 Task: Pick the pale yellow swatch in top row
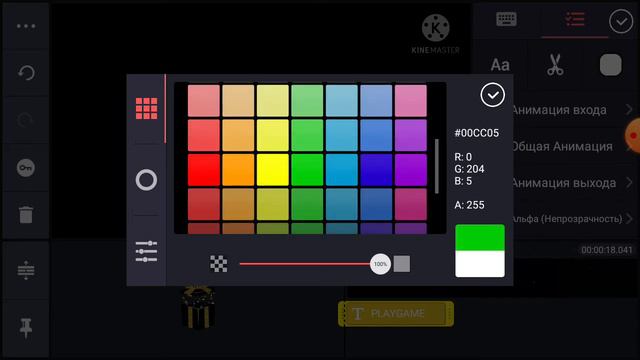(273, 101)
